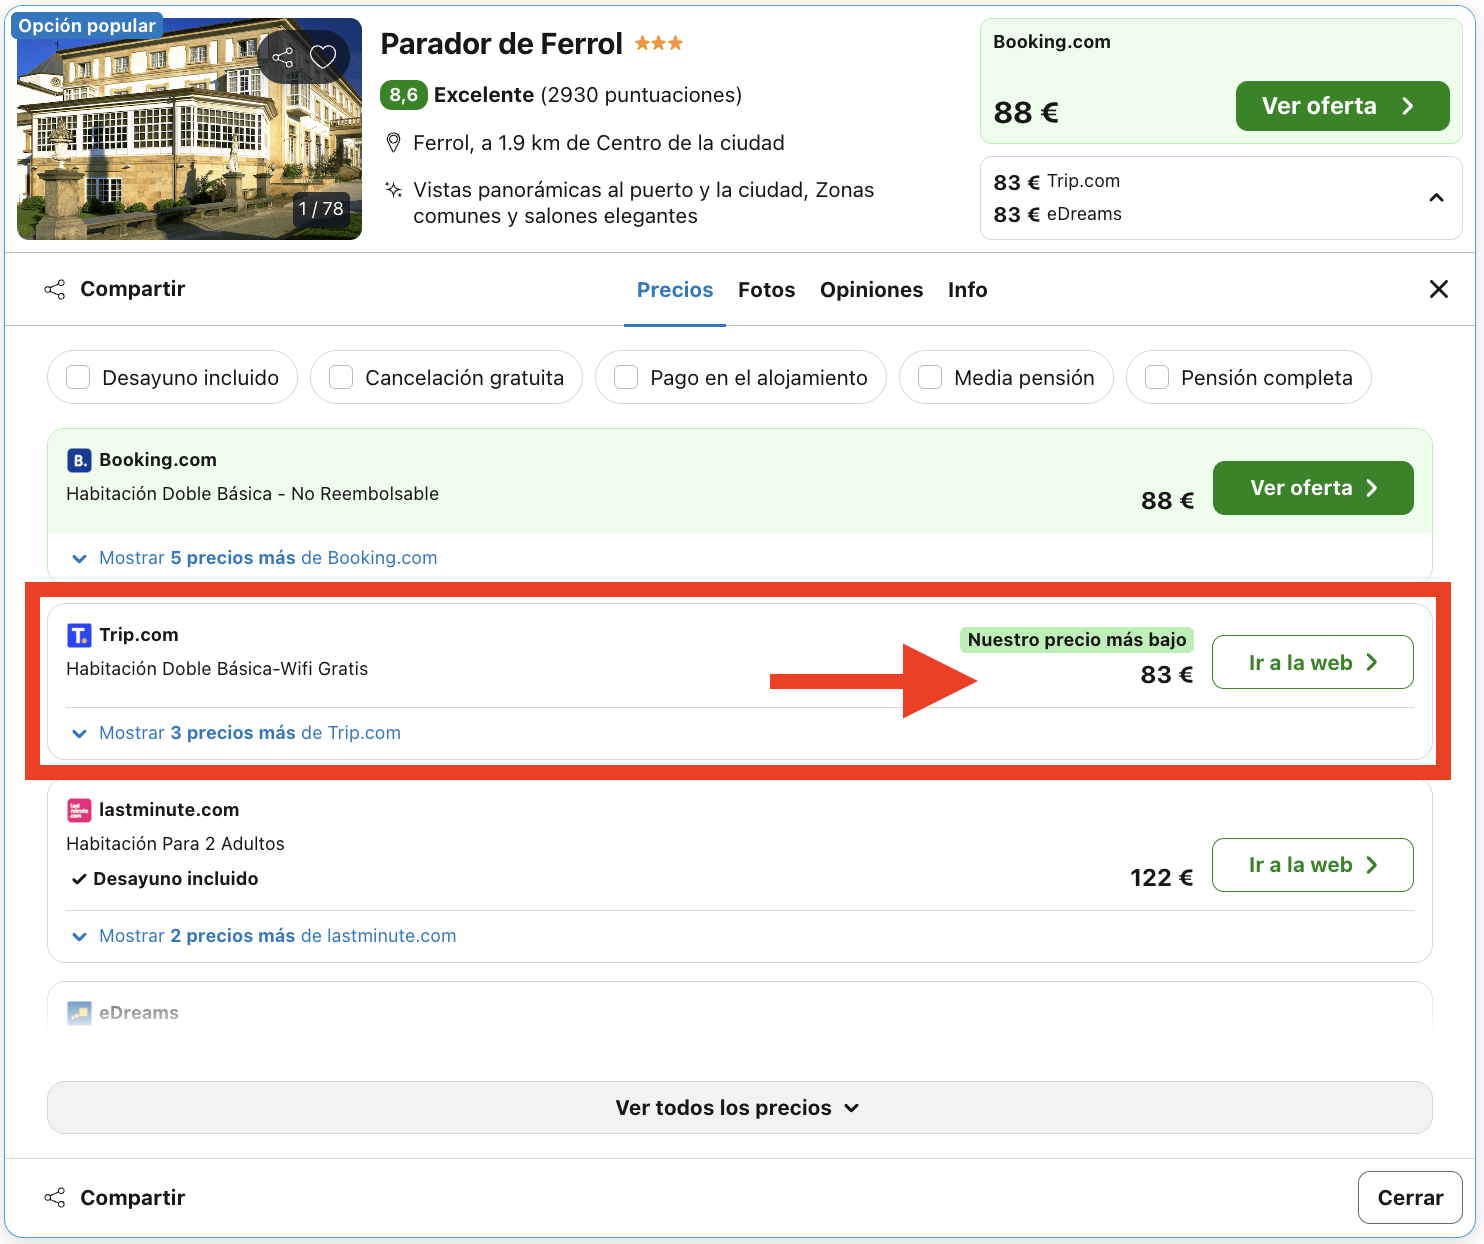
Task: Click the location pin icon near Ferrol
Action: [394, 142]
